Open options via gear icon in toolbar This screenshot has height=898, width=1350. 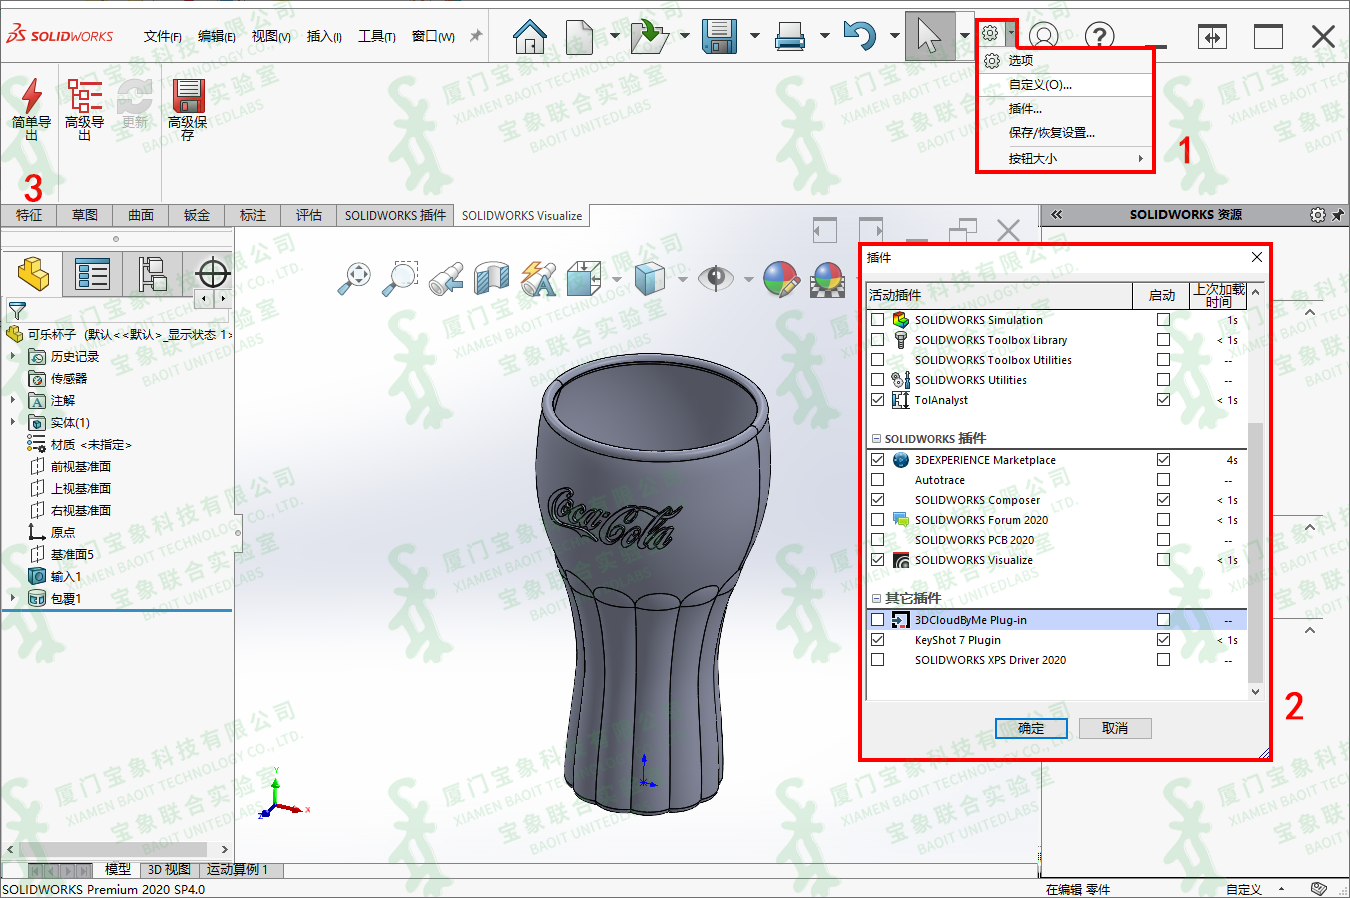pyautogui.click(x=990, y=34)
